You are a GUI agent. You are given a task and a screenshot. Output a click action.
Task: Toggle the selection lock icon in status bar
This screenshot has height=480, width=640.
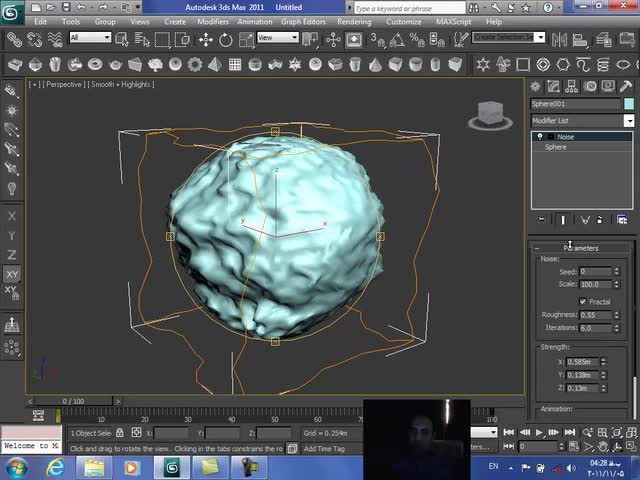120,433
